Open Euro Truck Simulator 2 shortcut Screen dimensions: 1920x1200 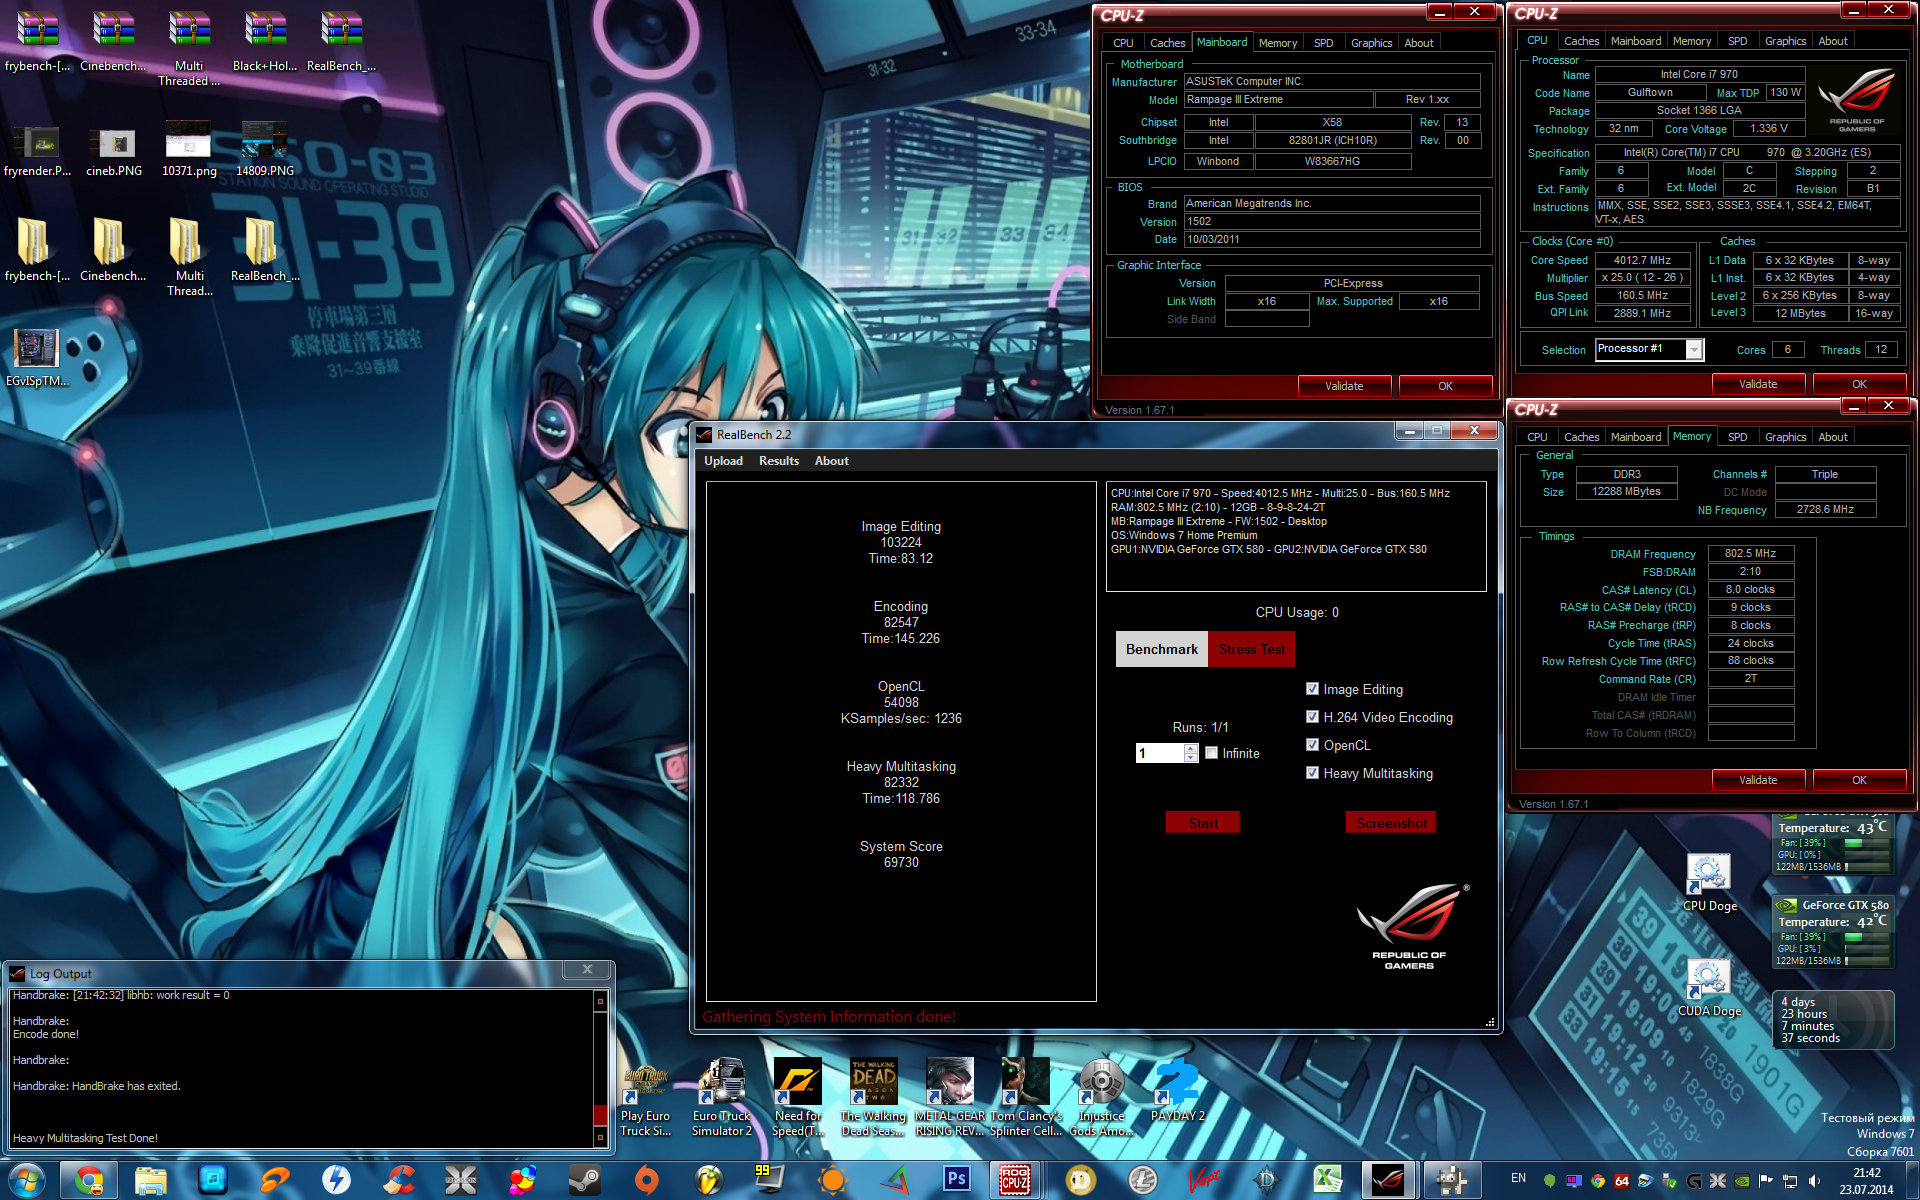pos(721,1097)
